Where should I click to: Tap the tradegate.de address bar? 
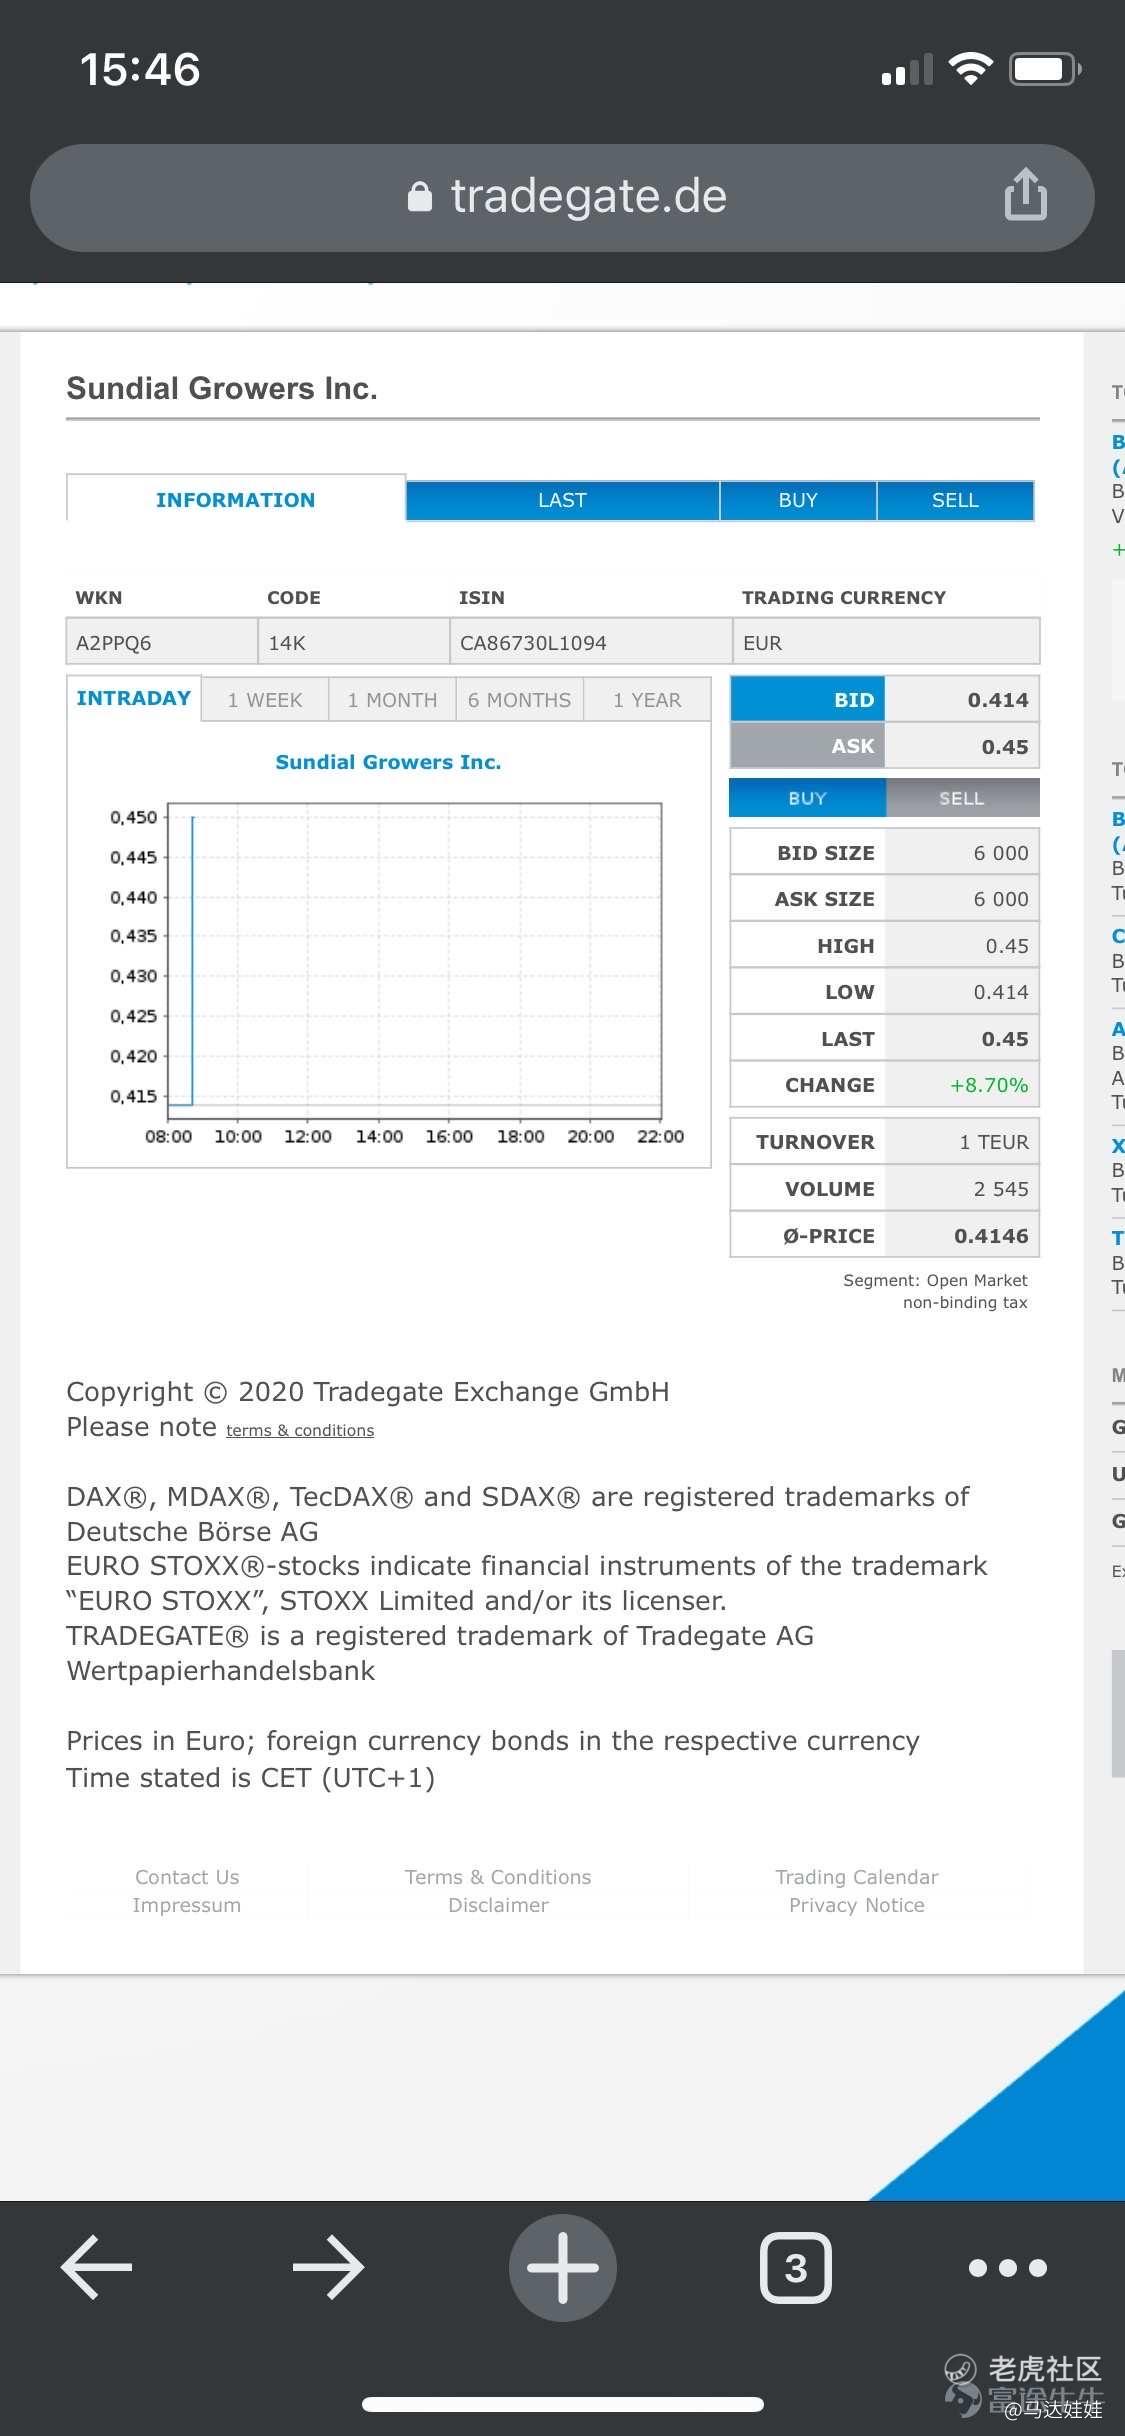pos(562,197)
